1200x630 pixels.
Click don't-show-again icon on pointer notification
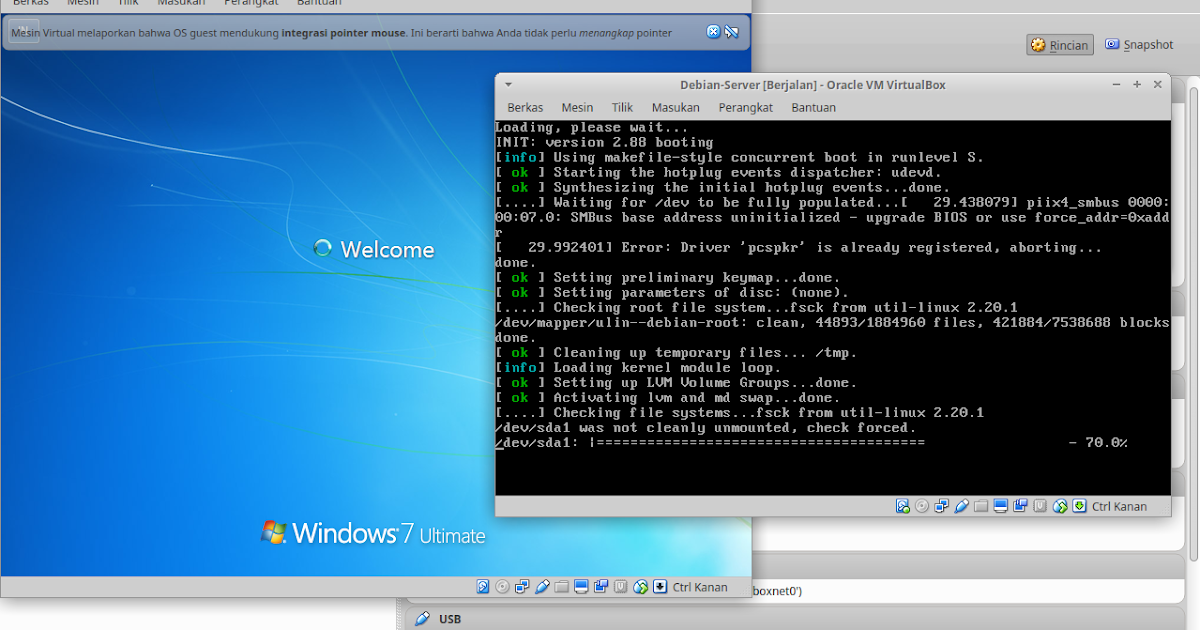click(x=731, y=32)
